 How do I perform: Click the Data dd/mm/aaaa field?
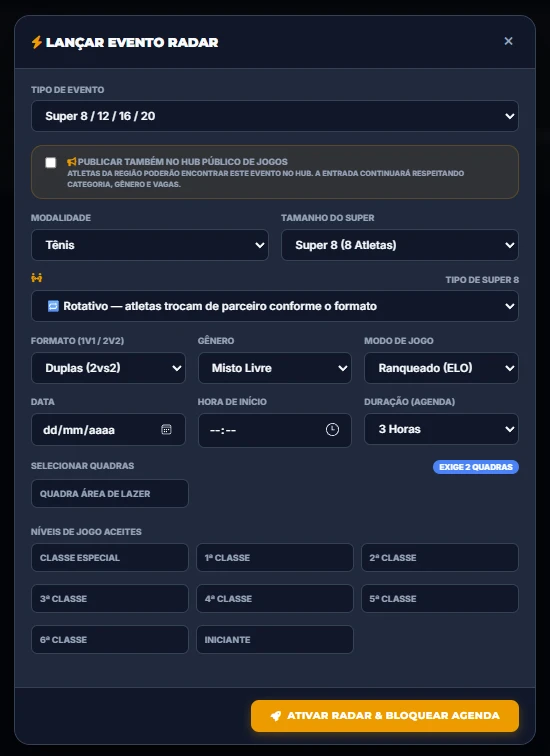pos(108,430)
